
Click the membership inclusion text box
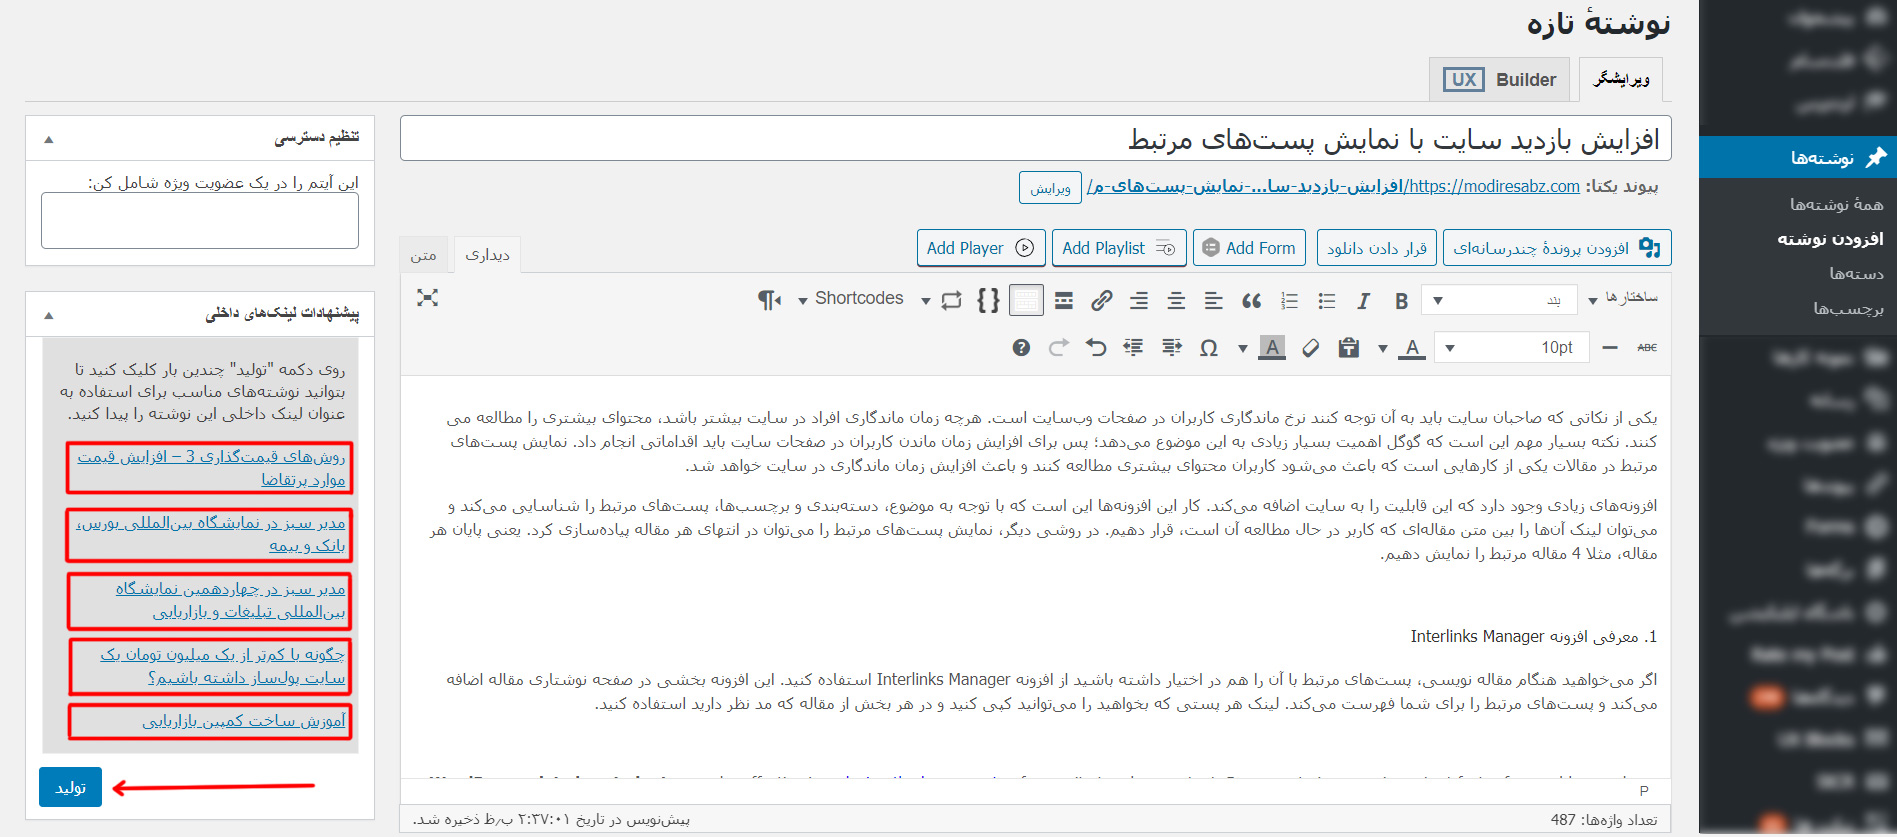(x=200, y=221)
